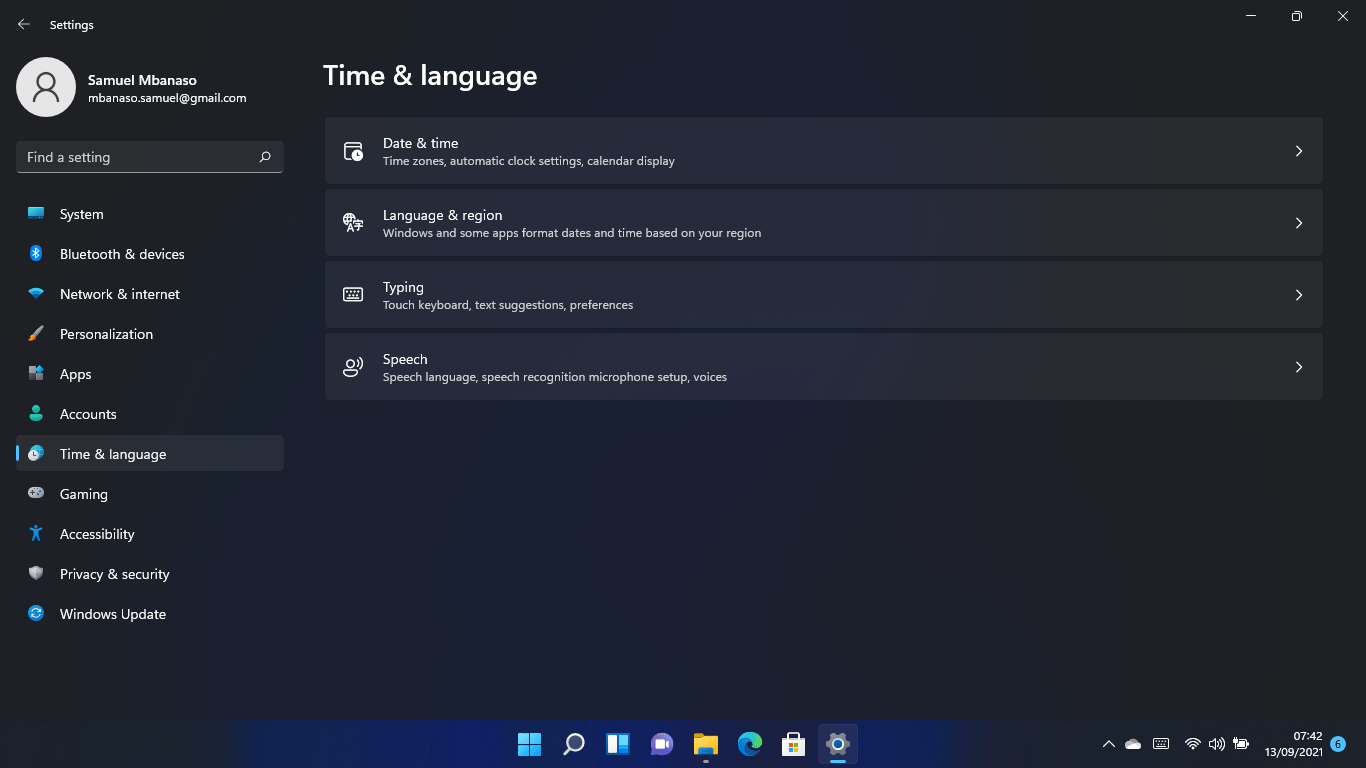The height and width of the screenshot is (768, 1366).
Task: Click the Windows Update sync icon
Action: coord(36,614)
